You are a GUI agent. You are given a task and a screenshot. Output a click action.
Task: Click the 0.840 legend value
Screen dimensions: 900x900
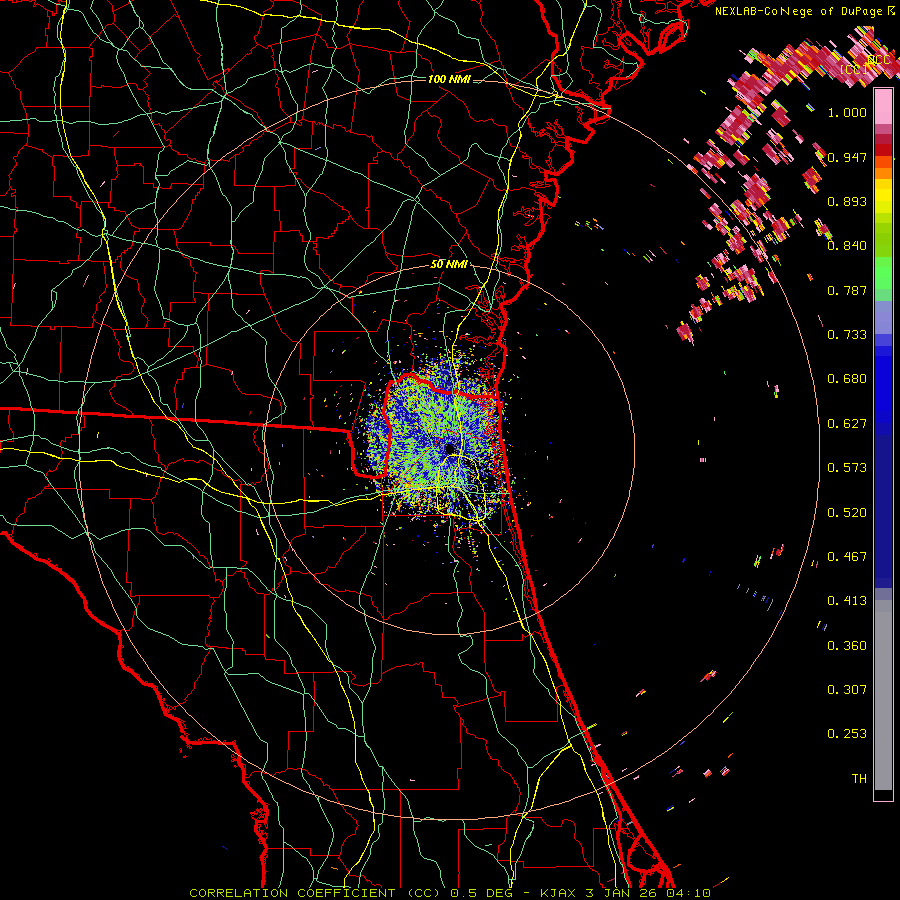[847, 246]
